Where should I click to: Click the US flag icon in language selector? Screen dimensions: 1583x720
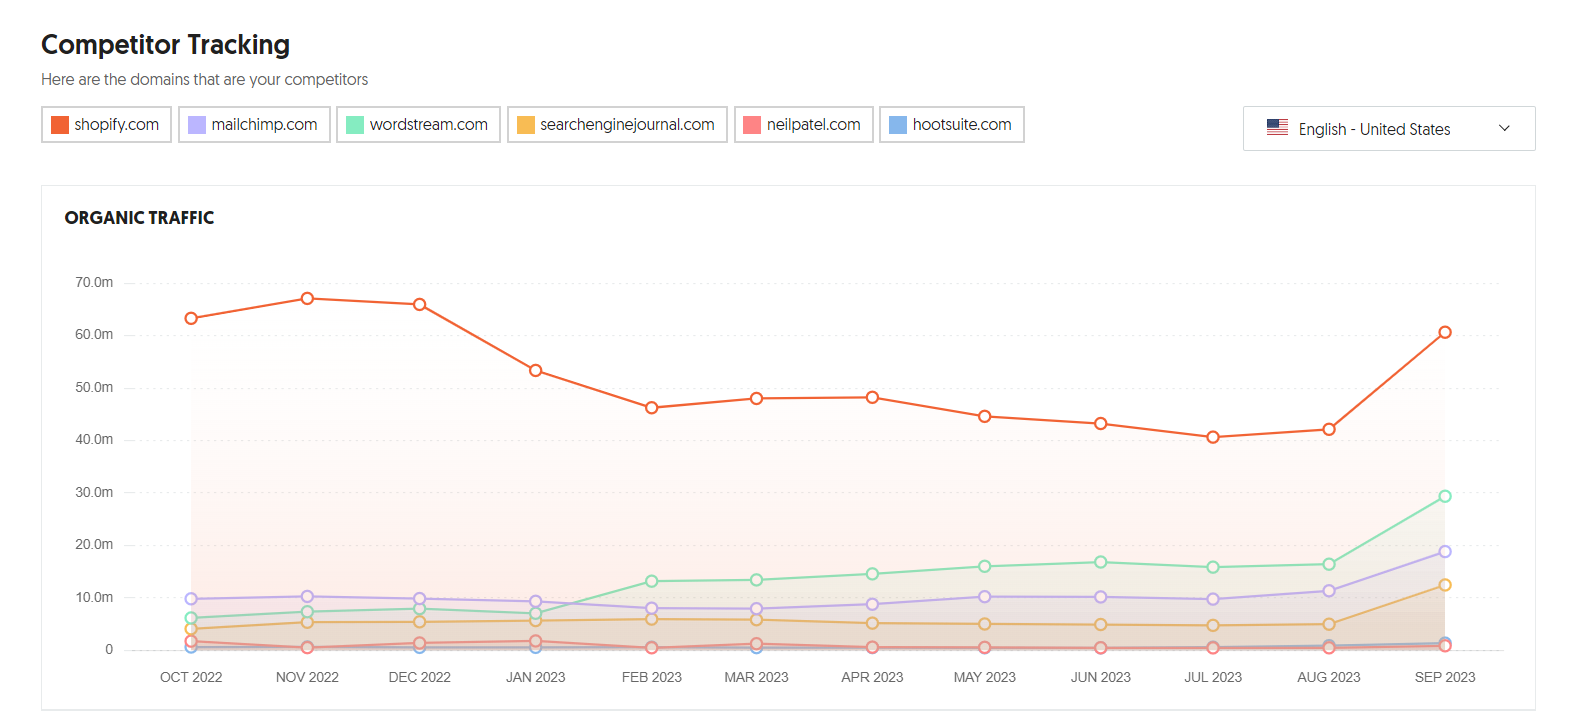click(x=1277, y=128)
